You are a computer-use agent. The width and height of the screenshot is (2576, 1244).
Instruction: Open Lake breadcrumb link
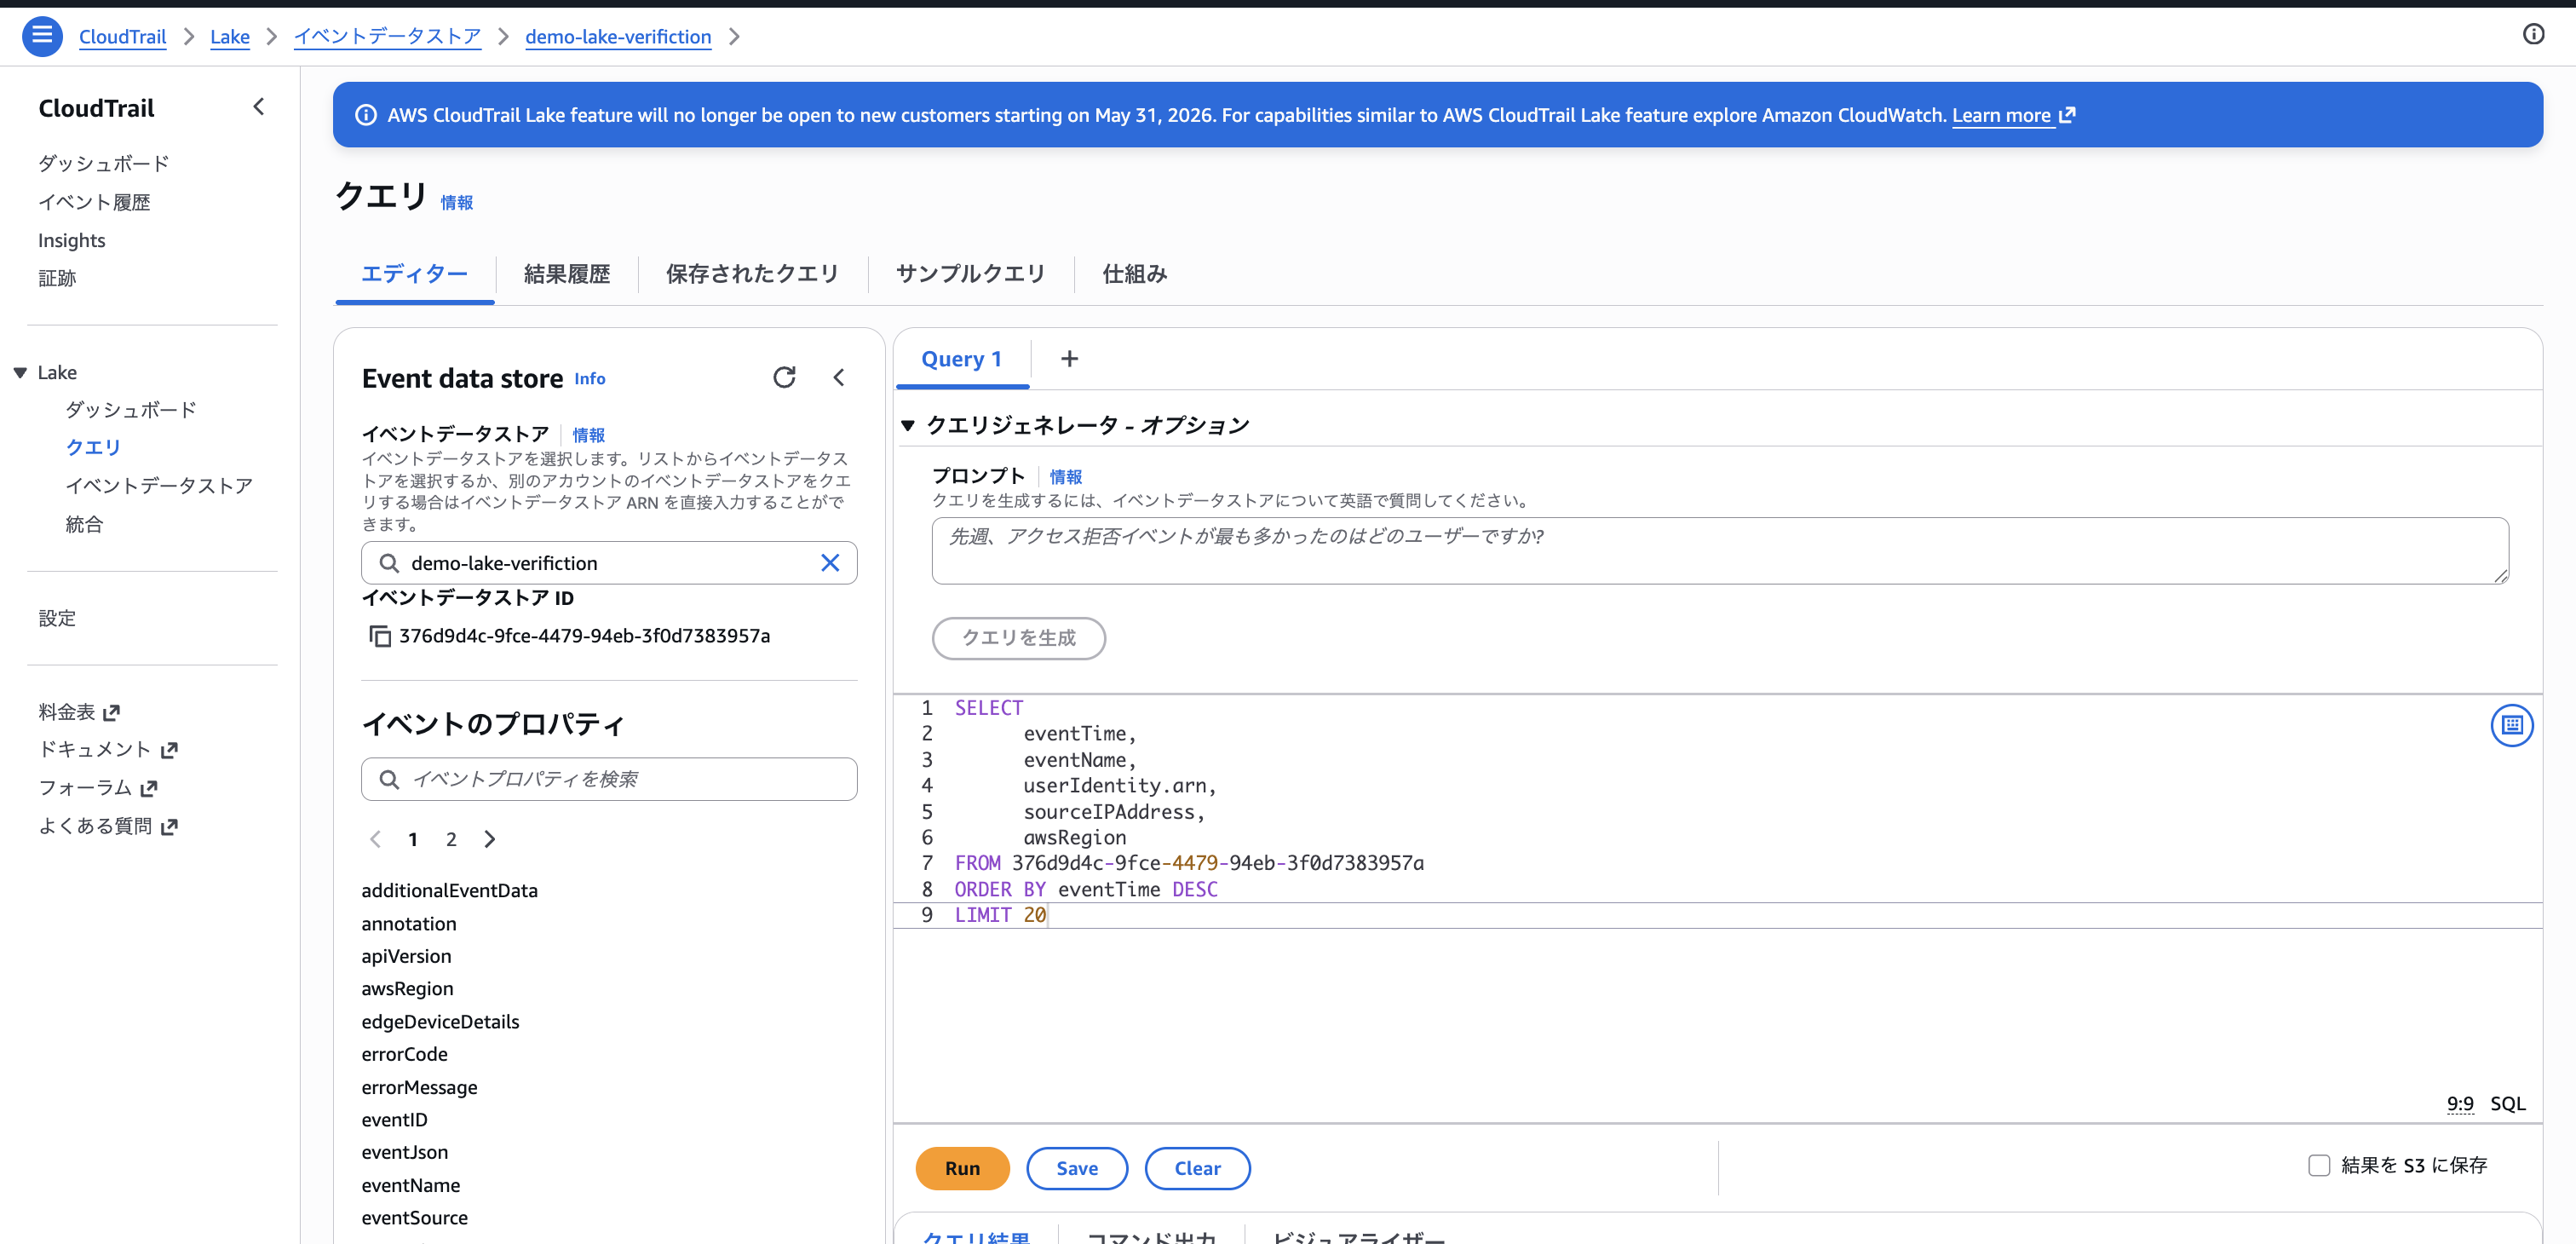(x=230, y=36)
